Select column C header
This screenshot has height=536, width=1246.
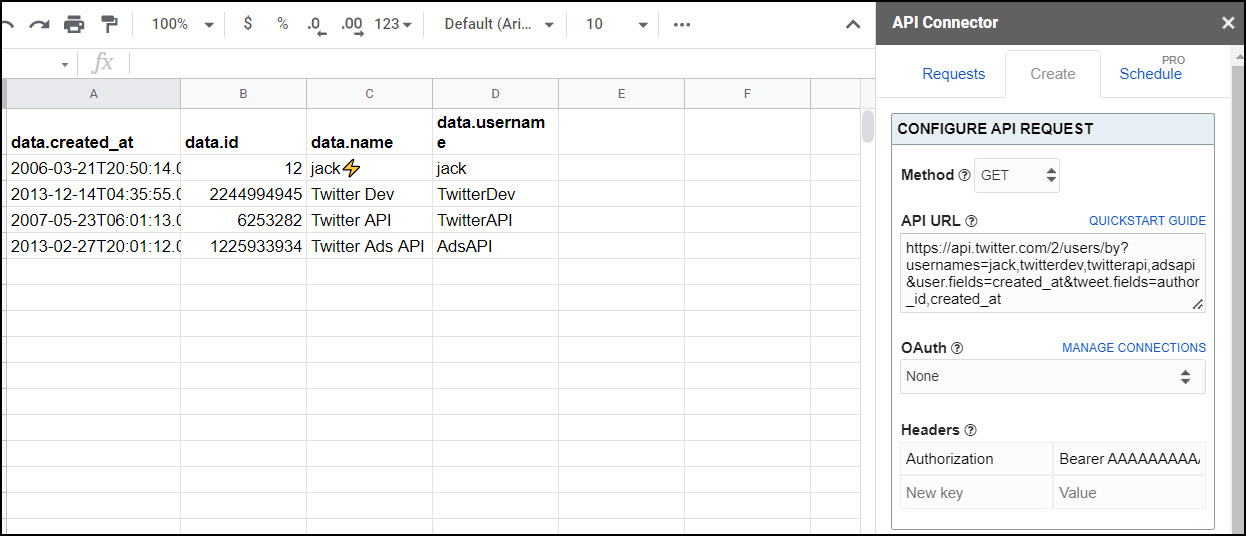[x=369, y=94]
